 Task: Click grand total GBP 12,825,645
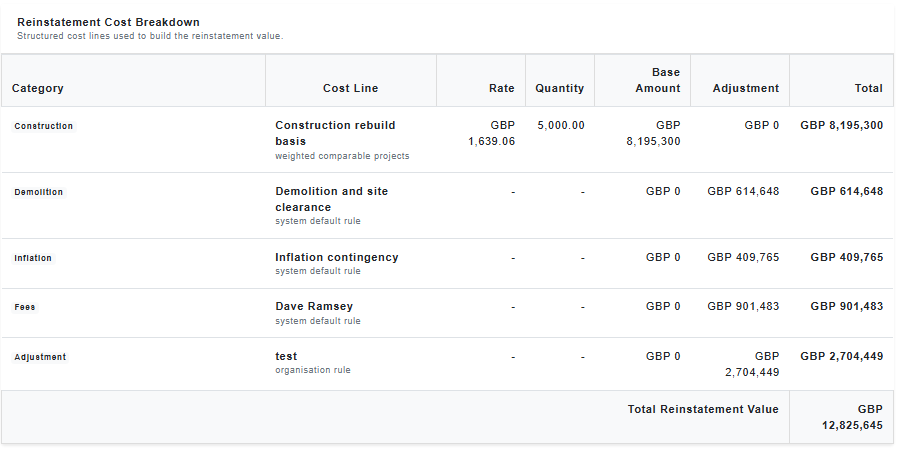852,417
